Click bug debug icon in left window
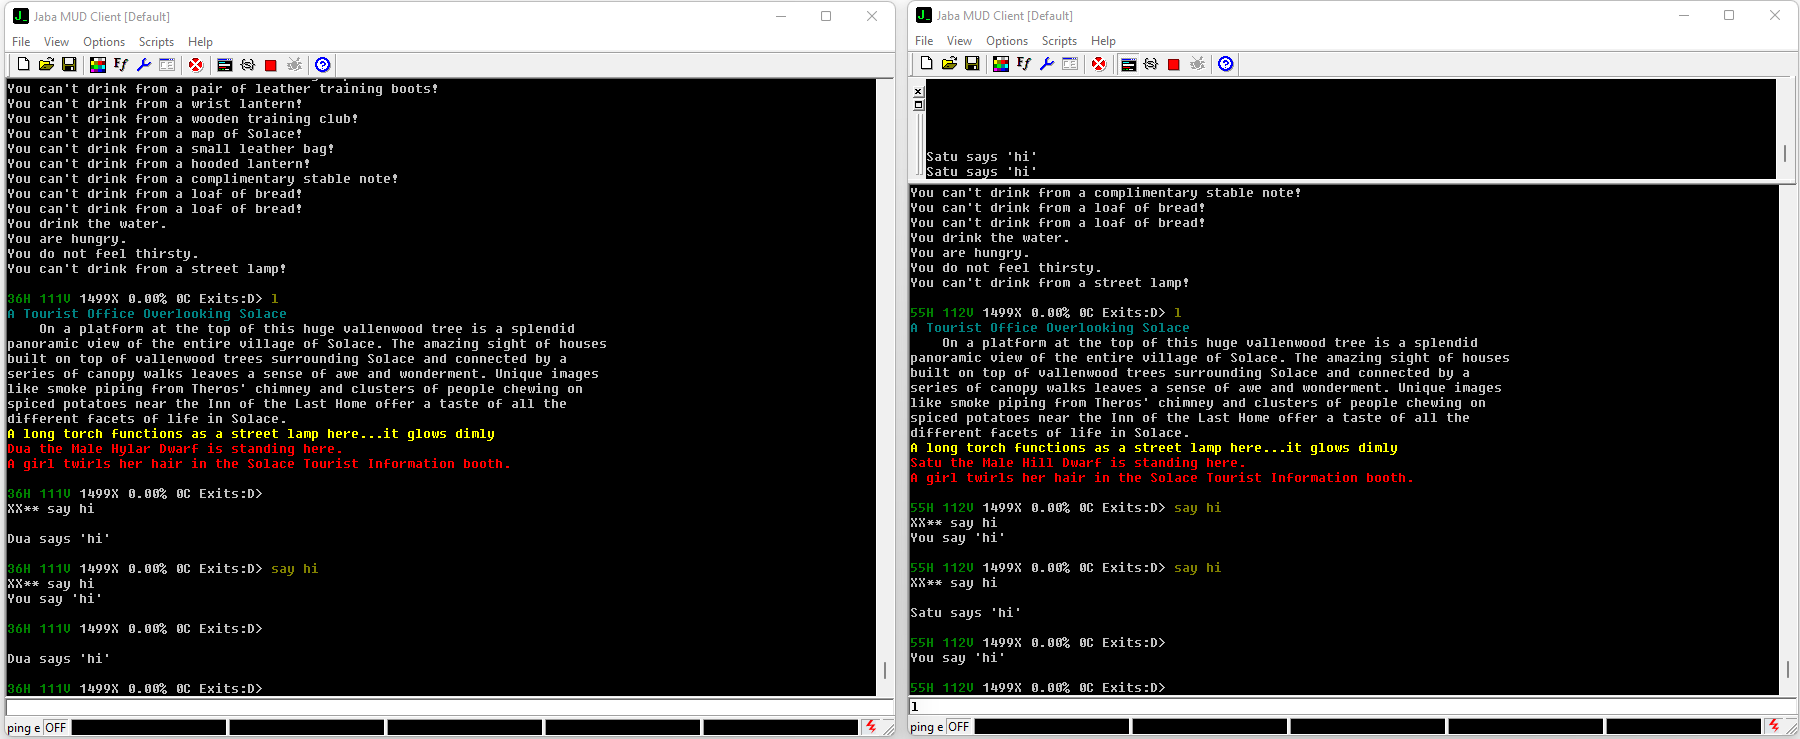Screen dimensions: 1800x739 point(294,64)
